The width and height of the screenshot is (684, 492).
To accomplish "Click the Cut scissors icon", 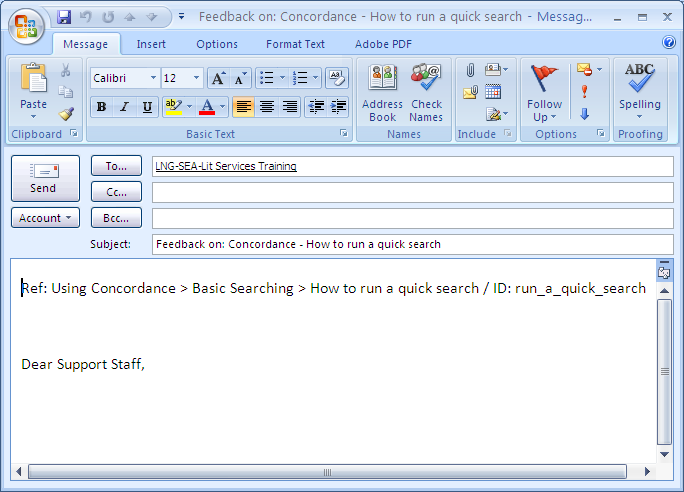I will [x=65, y=70].
